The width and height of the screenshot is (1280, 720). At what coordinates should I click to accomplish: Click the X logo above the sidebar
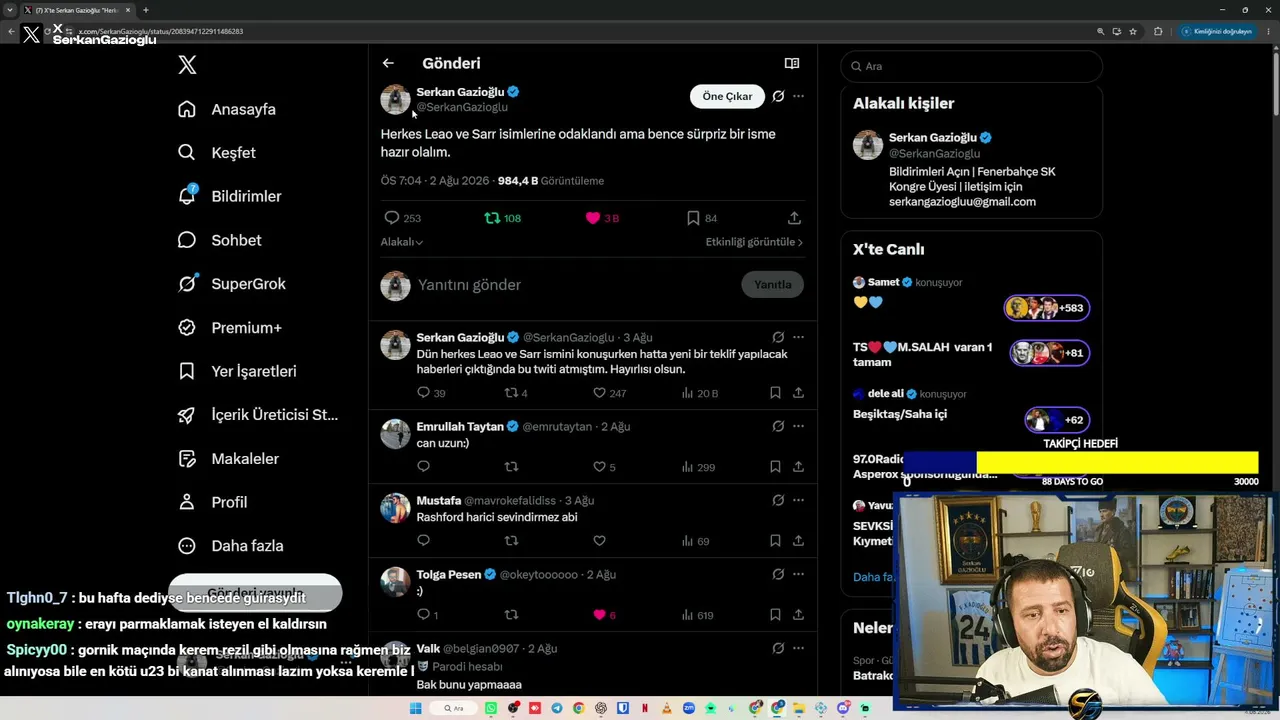pos(187,66)
